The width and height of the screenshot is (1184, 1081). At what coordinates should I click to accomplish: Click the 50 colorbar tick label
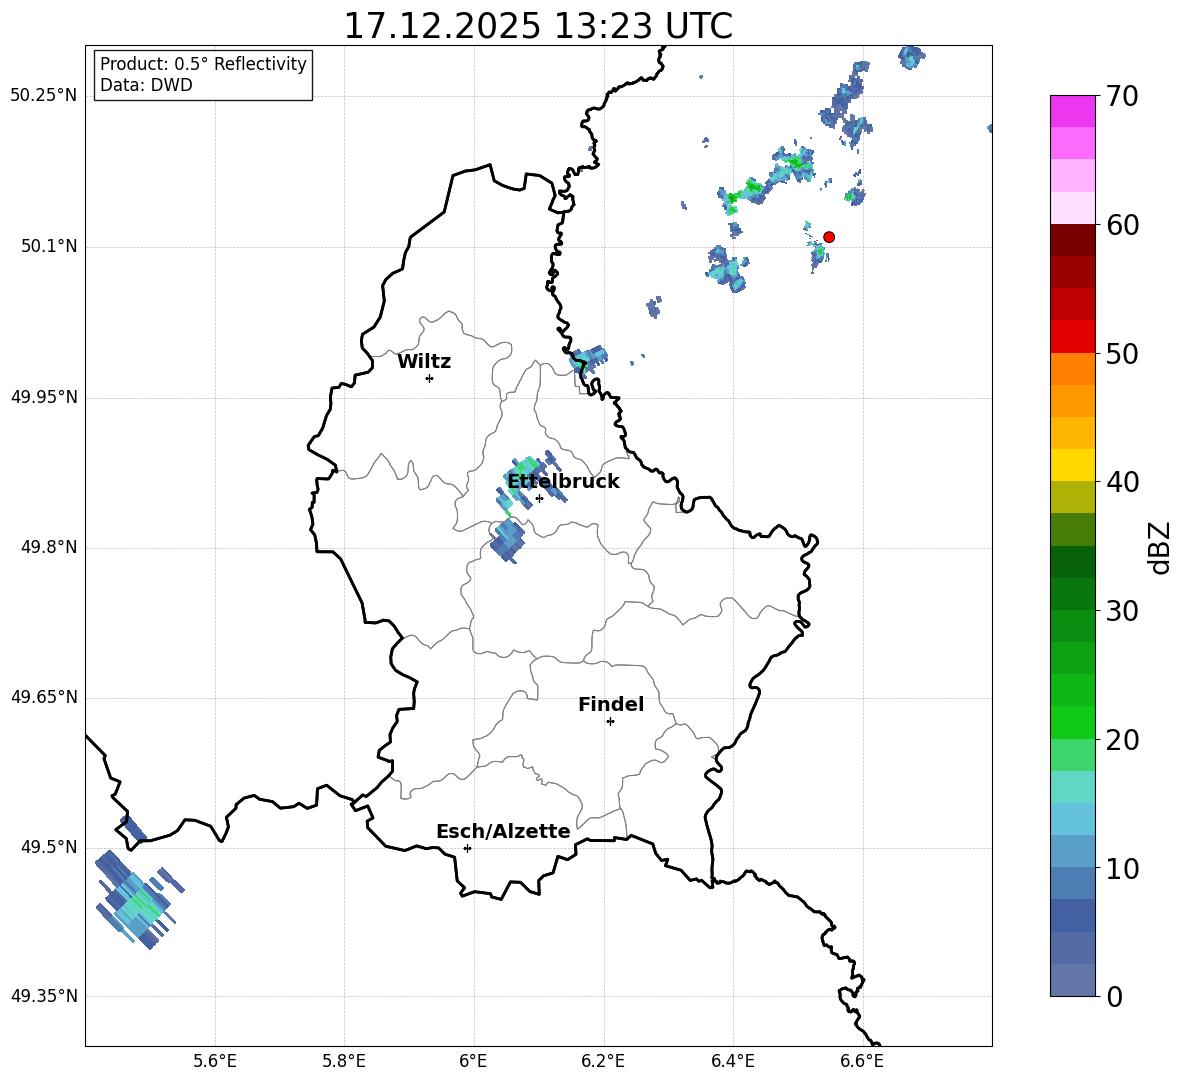point(1122,353)
